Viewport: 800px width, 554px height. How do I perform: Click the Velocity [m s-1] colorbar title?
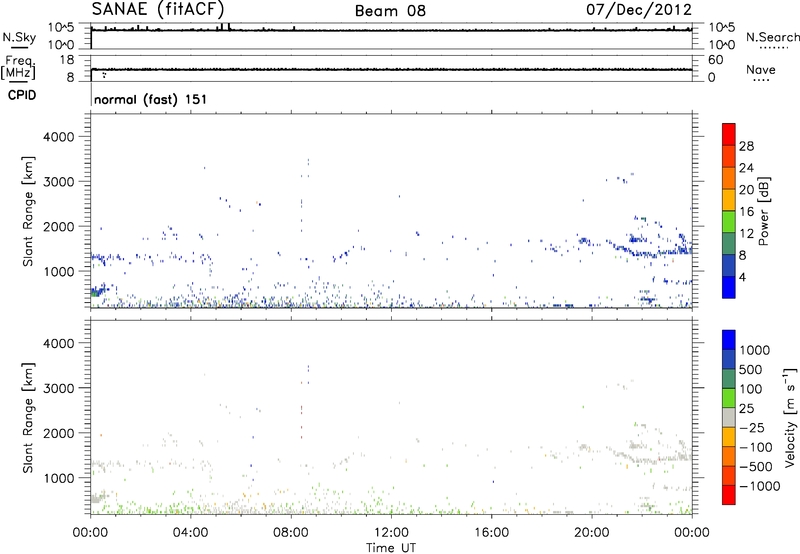790,417
